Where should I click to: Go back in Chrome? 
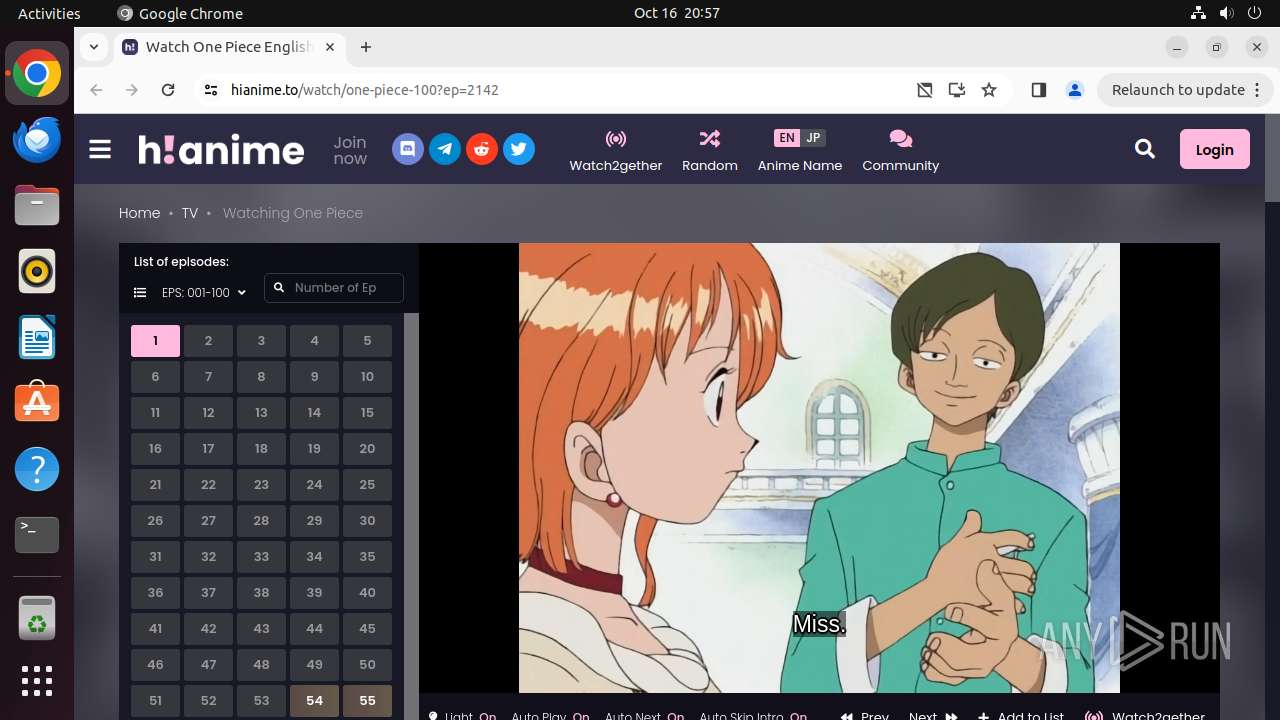(96, 90)
